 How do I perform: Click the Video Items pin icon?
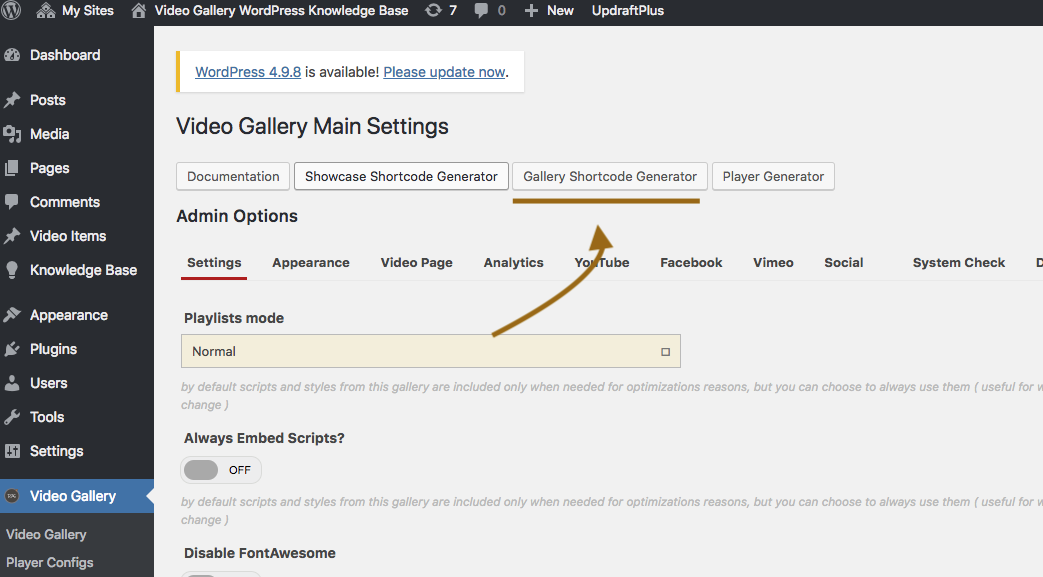coord(12,236)
